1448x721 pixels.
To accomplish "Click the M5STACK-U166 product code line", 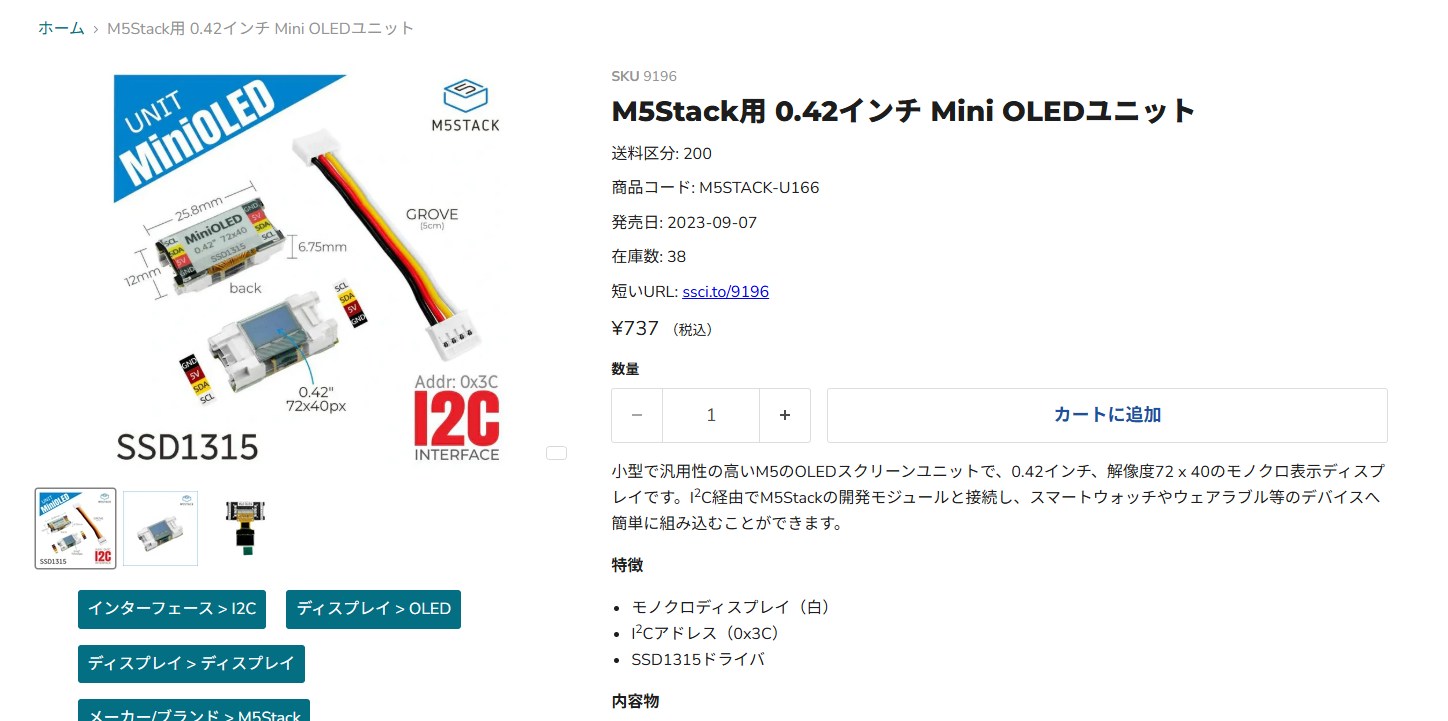I will [x=715, y=188].
